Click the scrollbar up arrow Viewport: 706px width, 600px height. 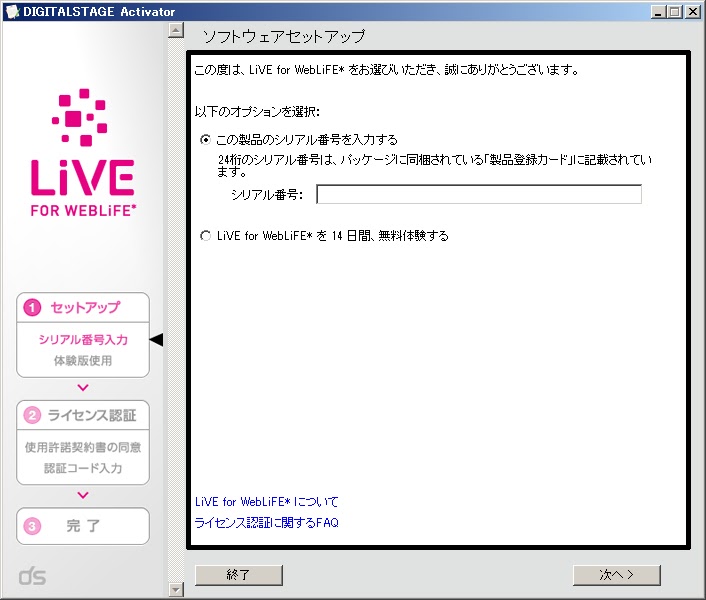(x=176, y=30)
